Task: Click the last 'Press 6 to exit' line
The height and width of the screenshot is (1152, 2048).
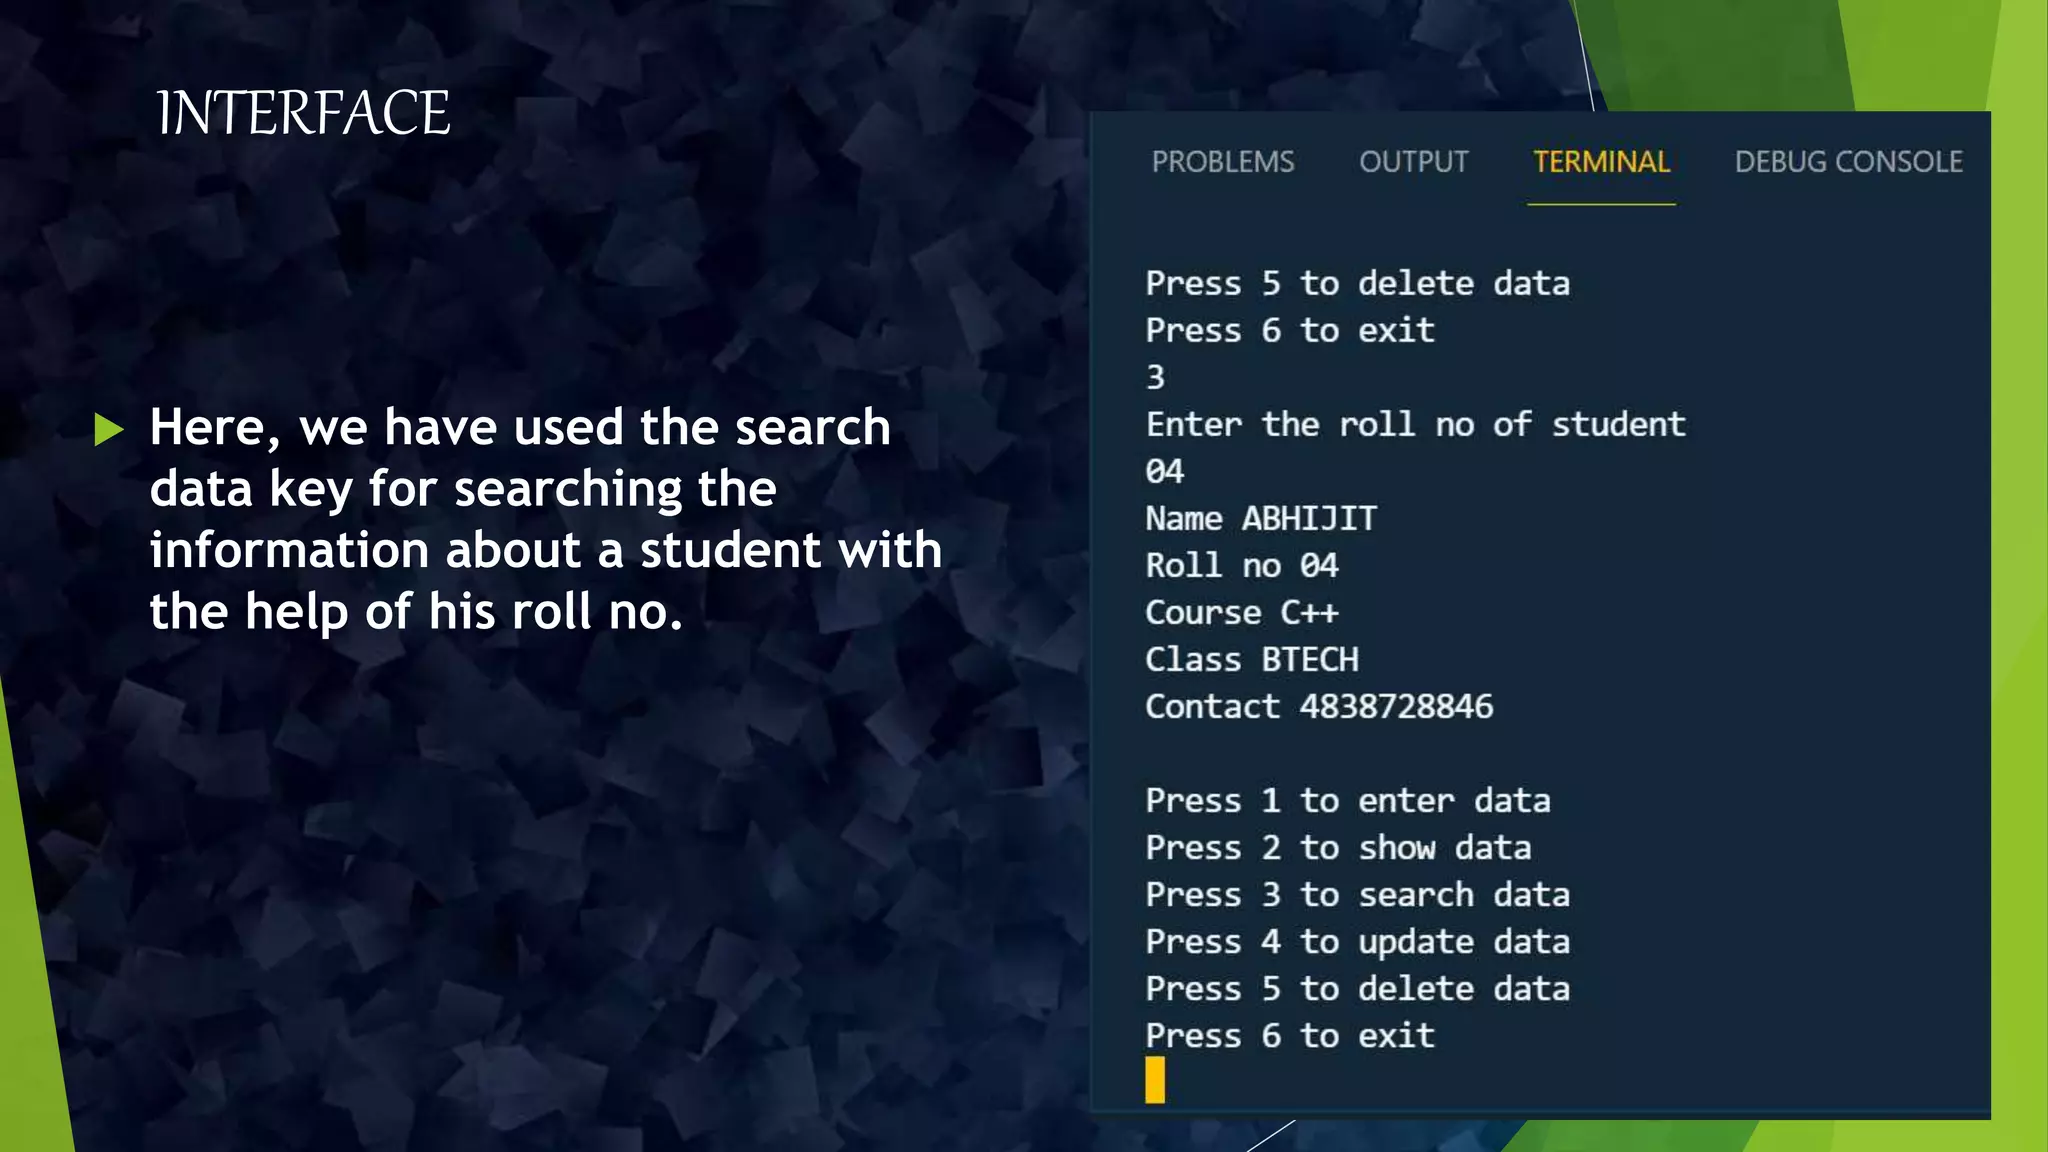Action: pos(1290,1036)
